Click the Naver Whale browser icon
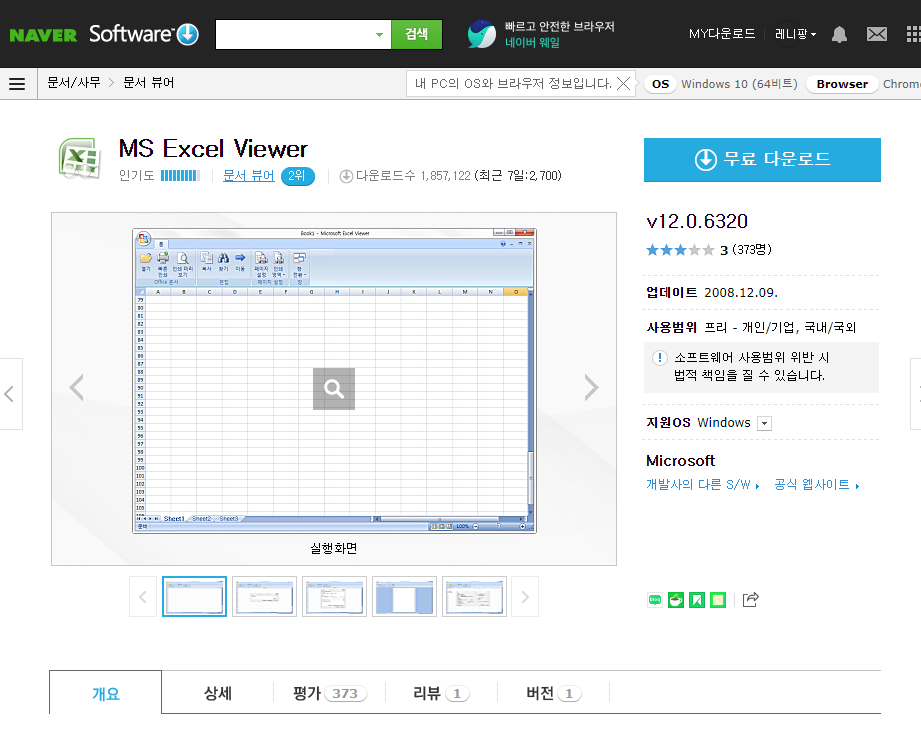This screenshot has width=921, height=738. click(482, 34)
